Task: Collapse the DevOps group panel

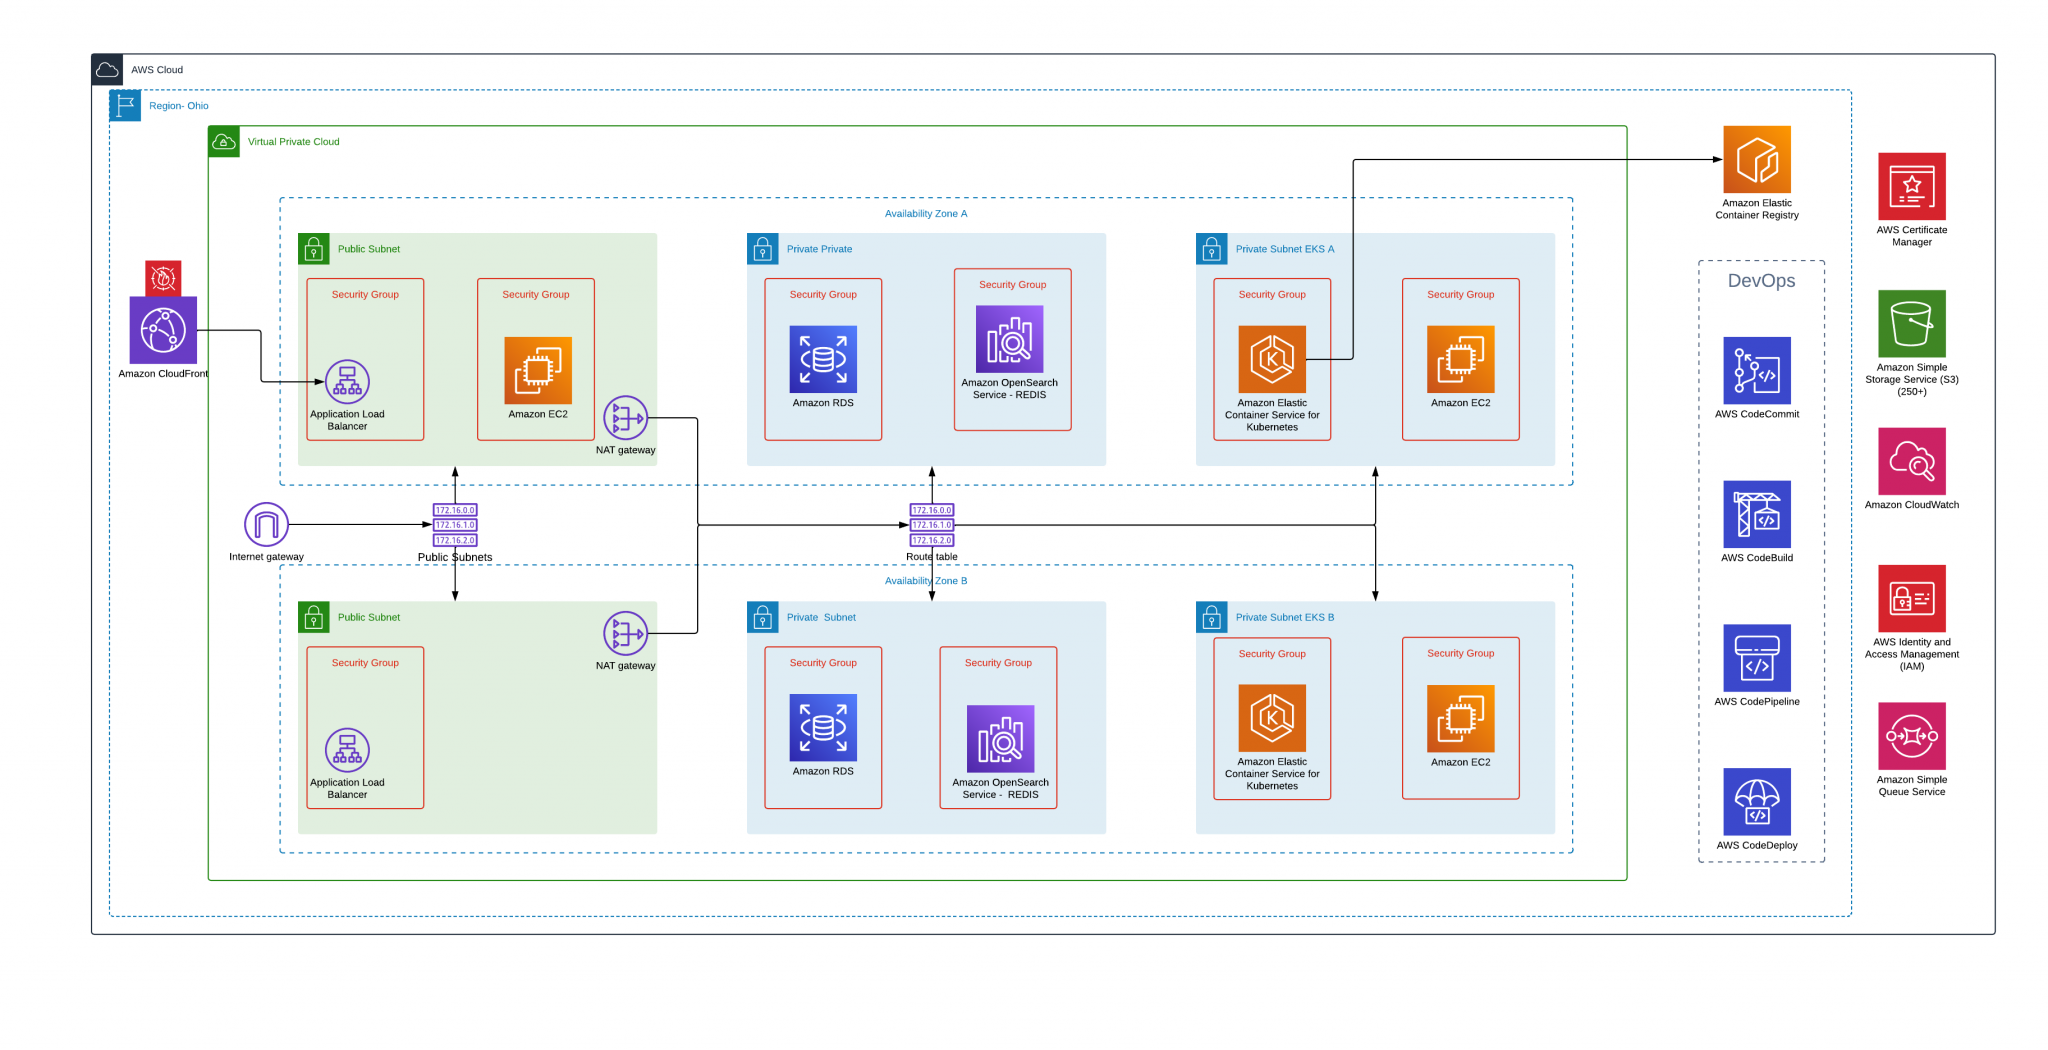Action: 1762,281
